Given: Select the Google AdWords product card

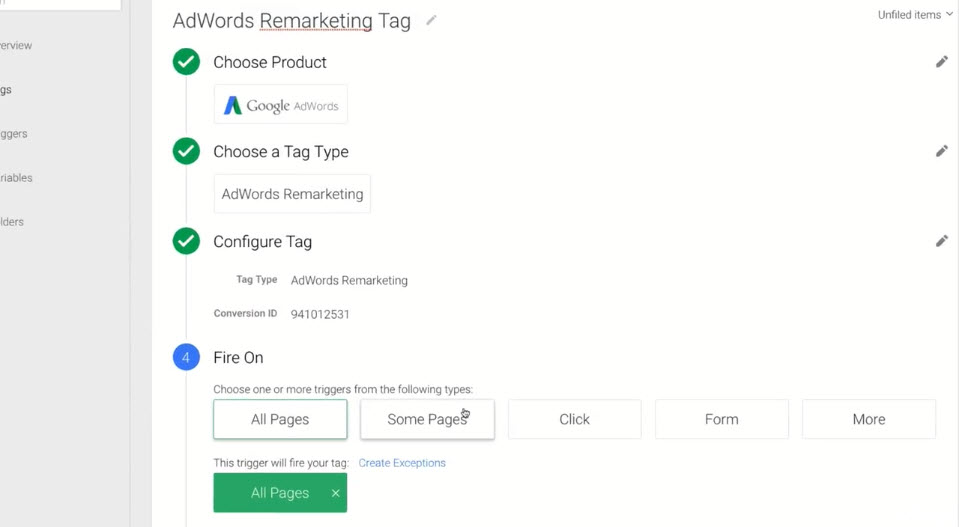Looking at the screenshot, I should point(281,105).
